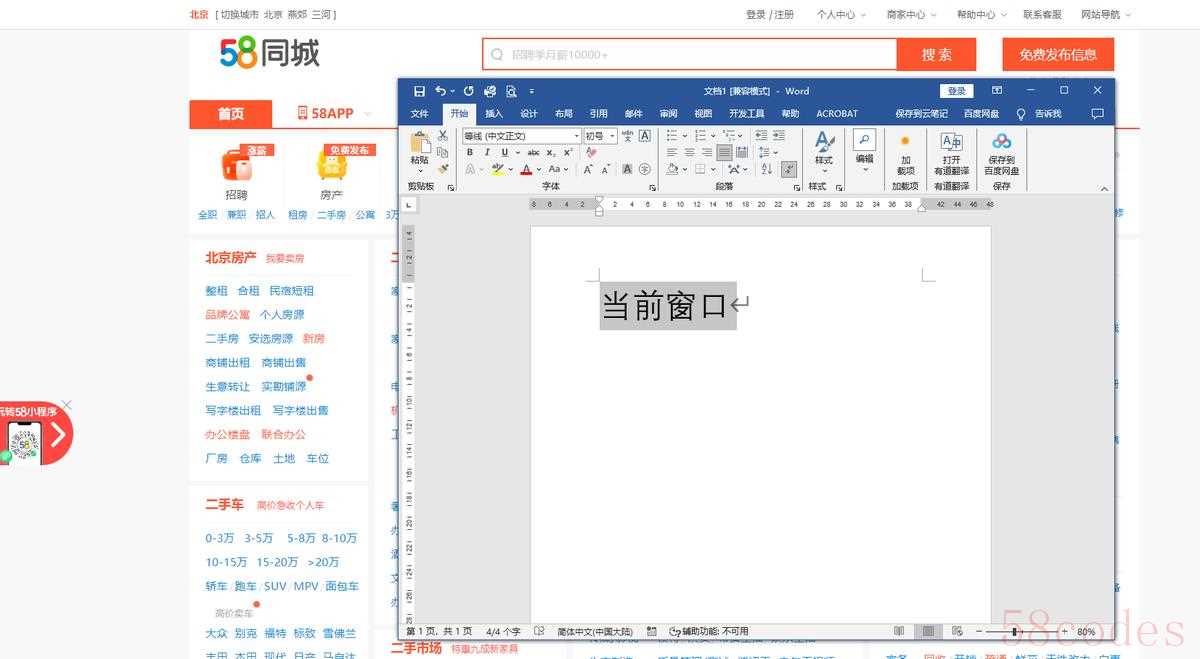This screenshot has height=659, width=1200.
Task: Select the Format Painter brush in Word
Action: coord(442,169)
